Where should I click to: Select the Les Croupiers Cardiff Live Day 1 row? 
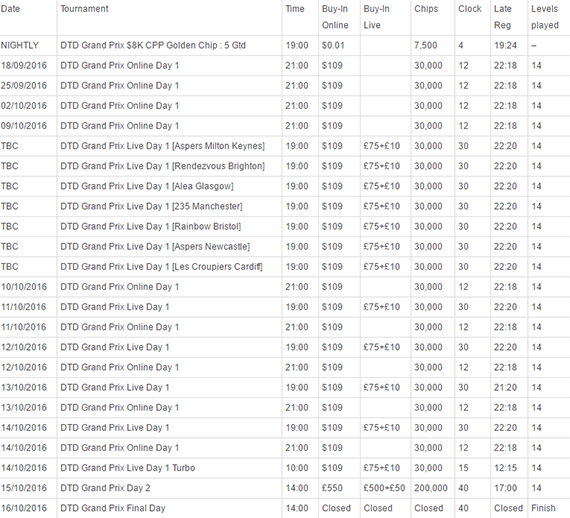(x=285, y=267)
